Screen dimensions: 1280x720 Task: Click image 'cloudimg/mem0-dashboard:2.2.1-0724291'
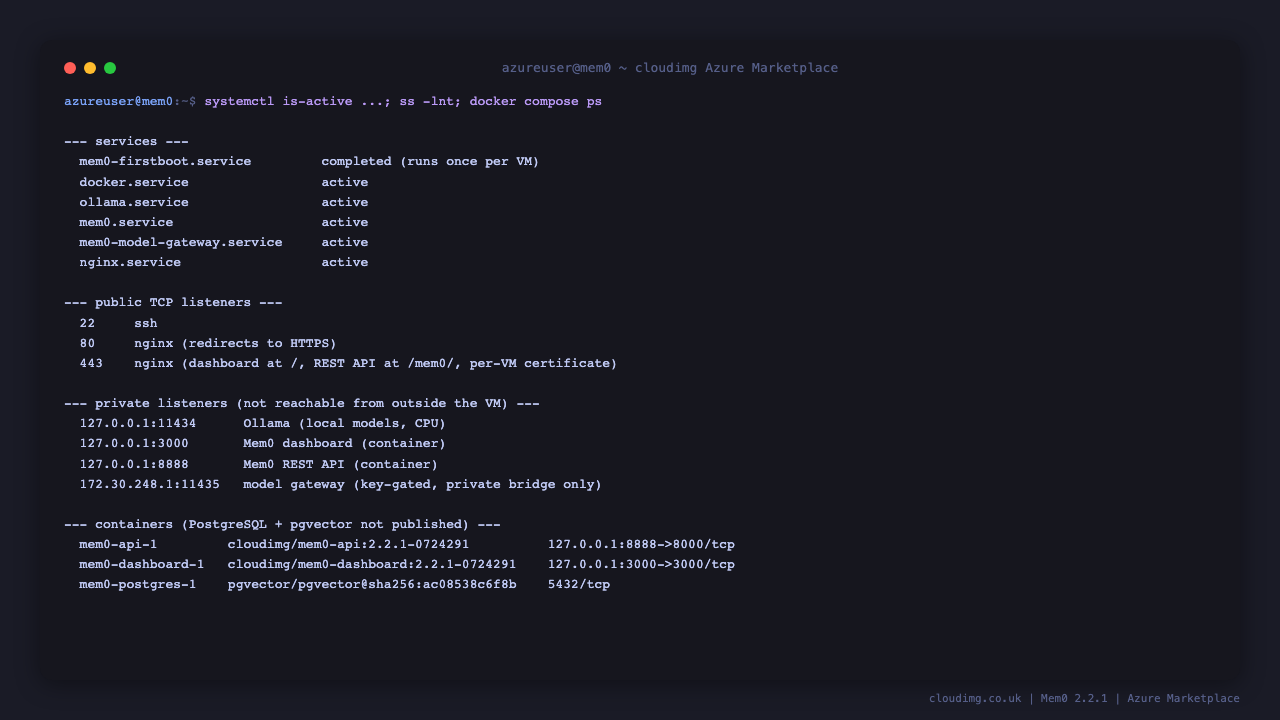372,564
